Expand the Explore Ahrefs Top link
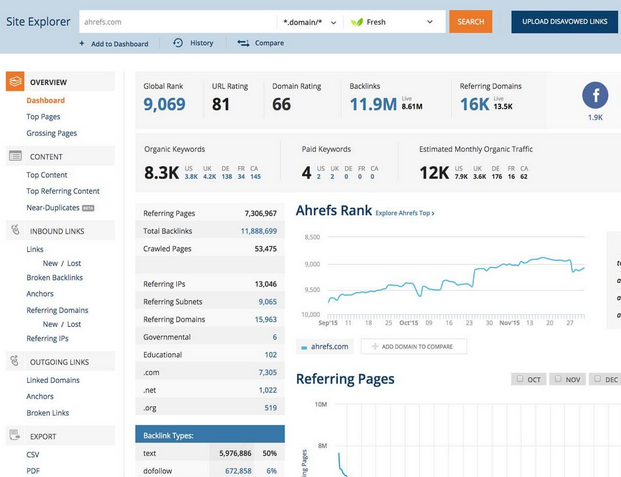 [404, 213]
